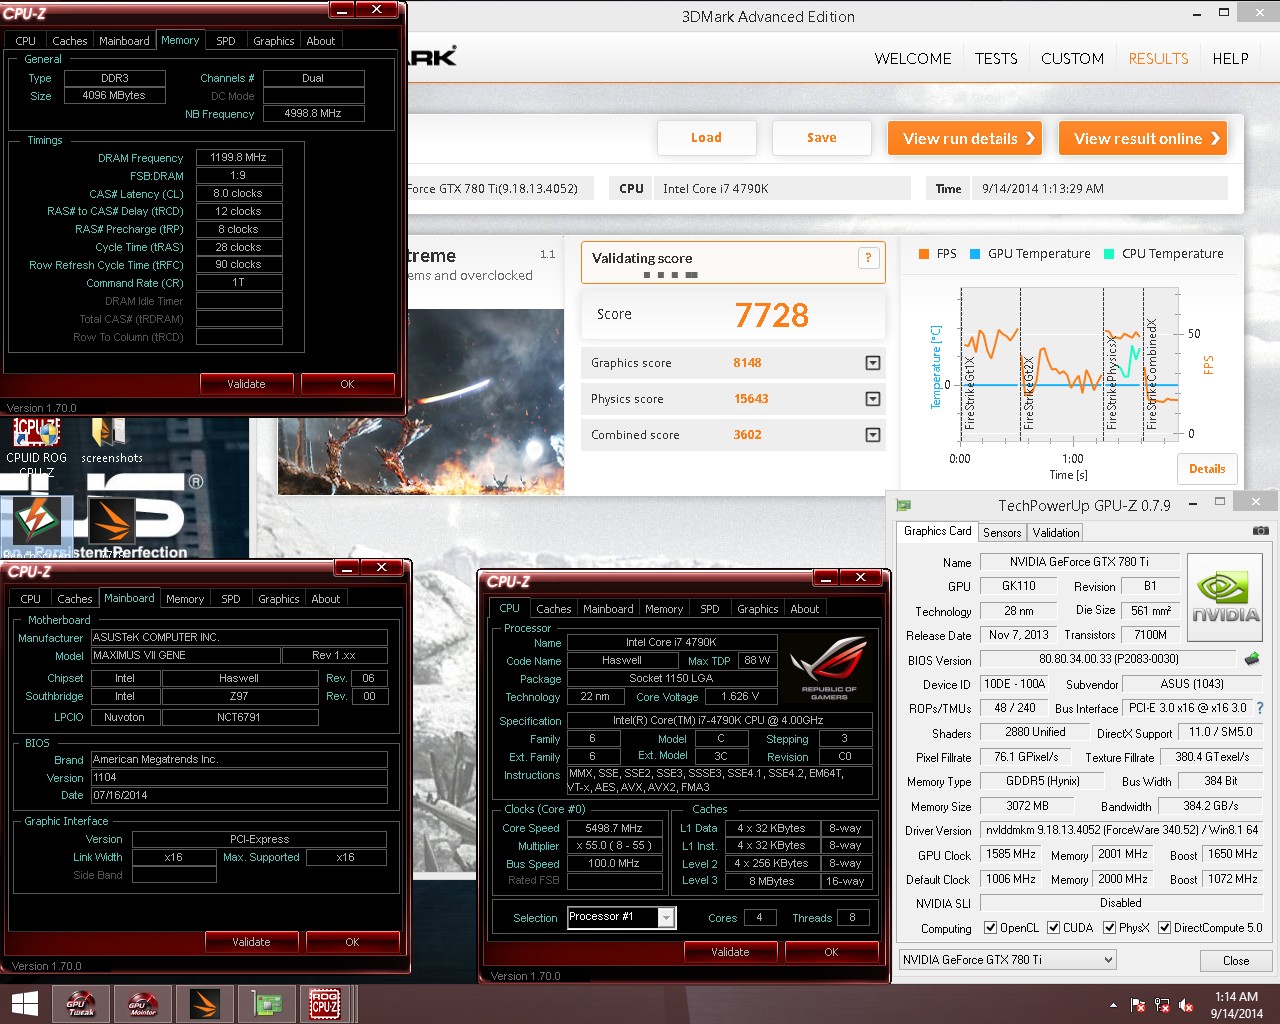Open CPUID ROG CPU-Z desktop shortcut

click(37, 447)
